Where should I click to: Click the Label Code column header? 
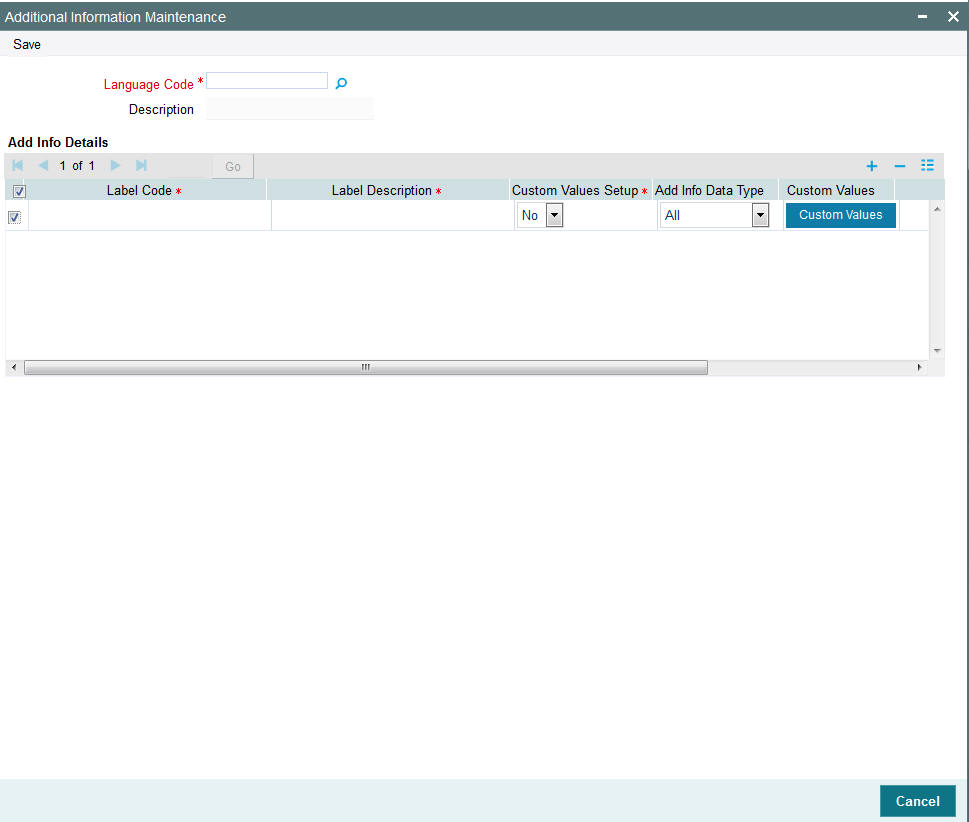click(144, 190)
